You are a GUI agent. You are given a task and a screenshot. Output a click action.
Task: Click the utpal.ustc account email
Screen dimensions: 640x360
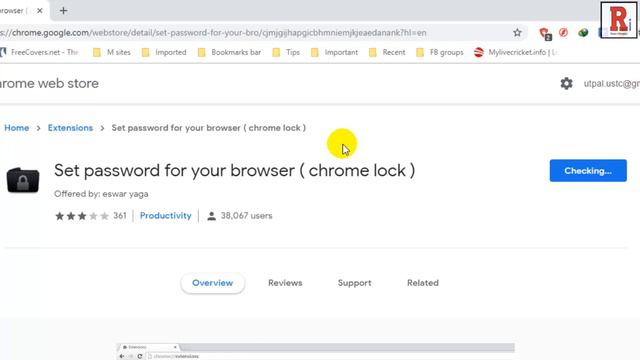(611, 83)
